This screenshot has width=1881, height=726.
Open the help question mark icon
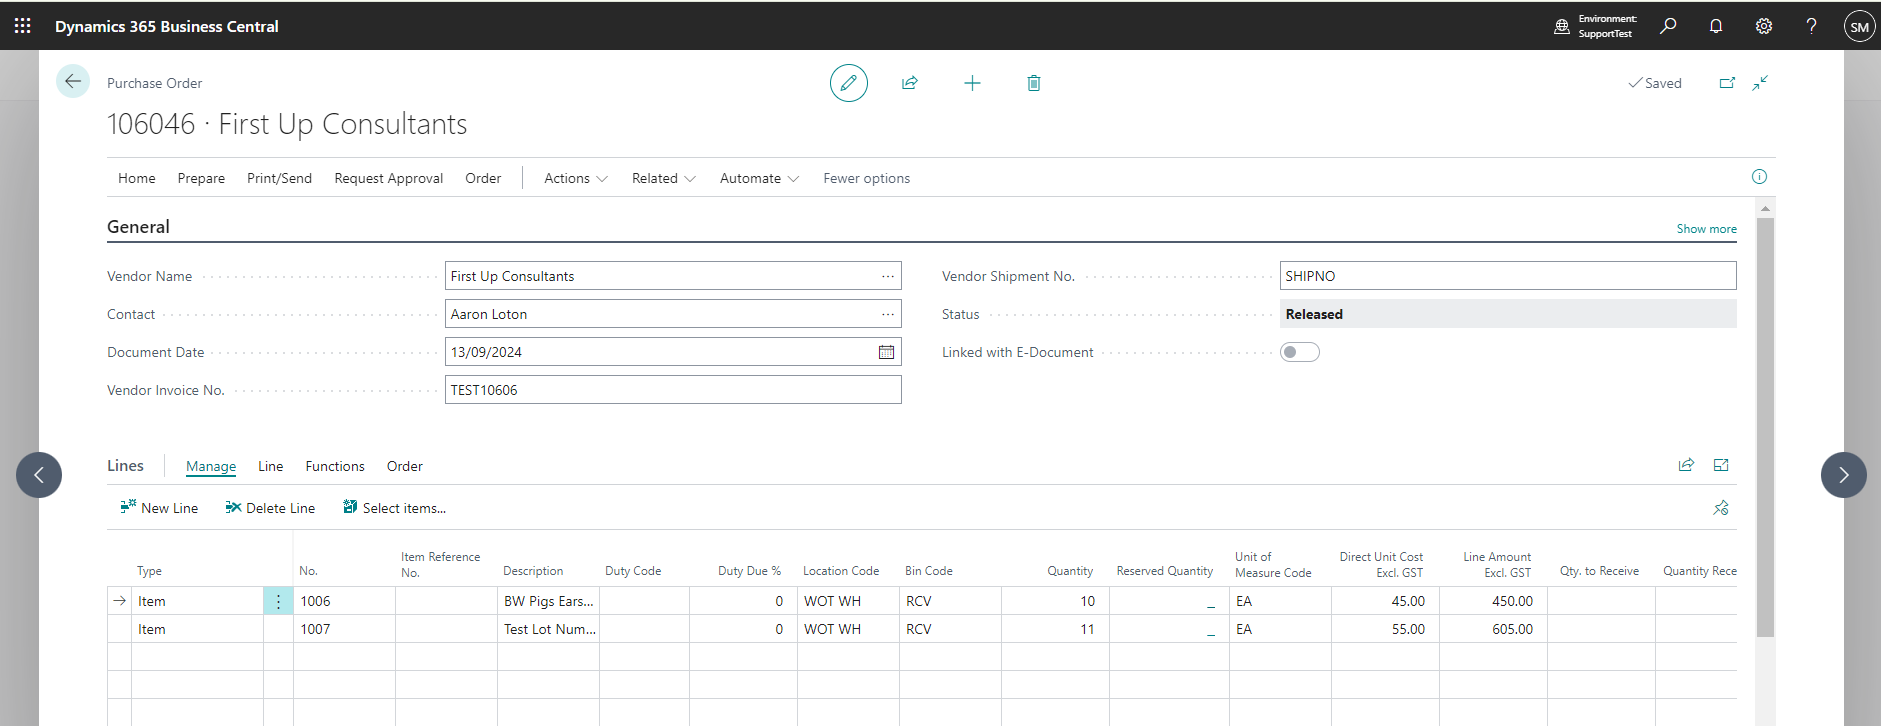[x=1811, y=26]
